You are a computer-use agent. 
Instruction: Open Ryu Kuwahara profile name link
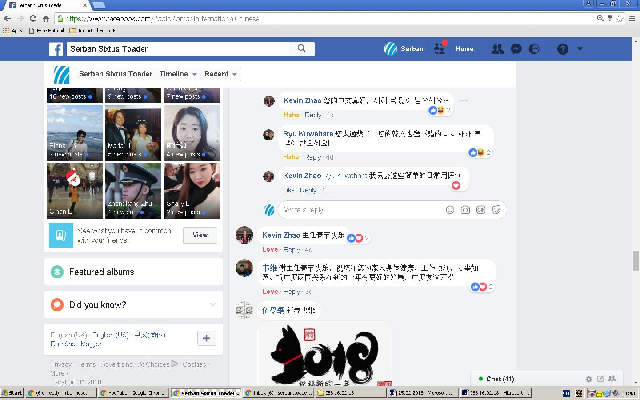pos(308,134)
